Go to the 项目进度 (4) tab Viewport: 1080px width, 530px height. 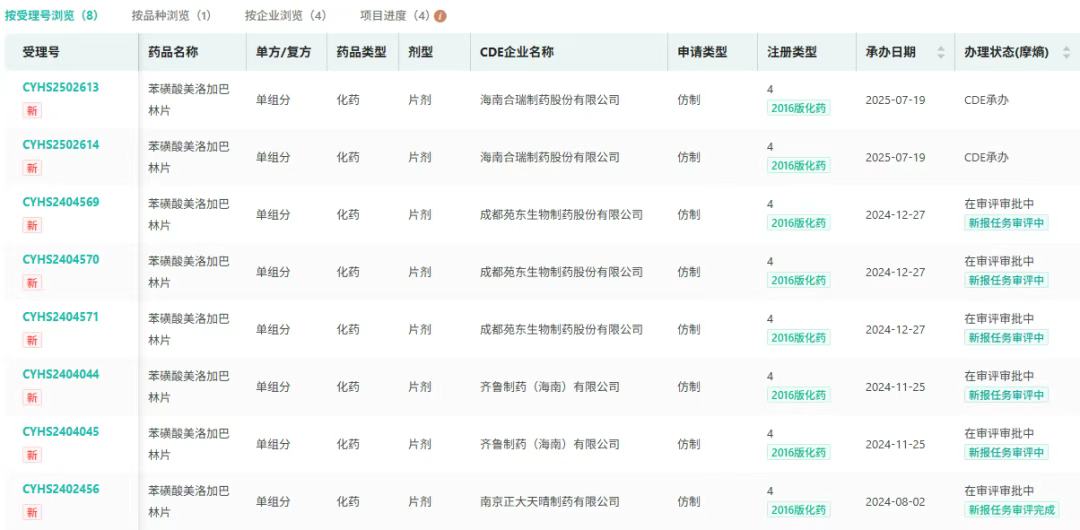394,16
